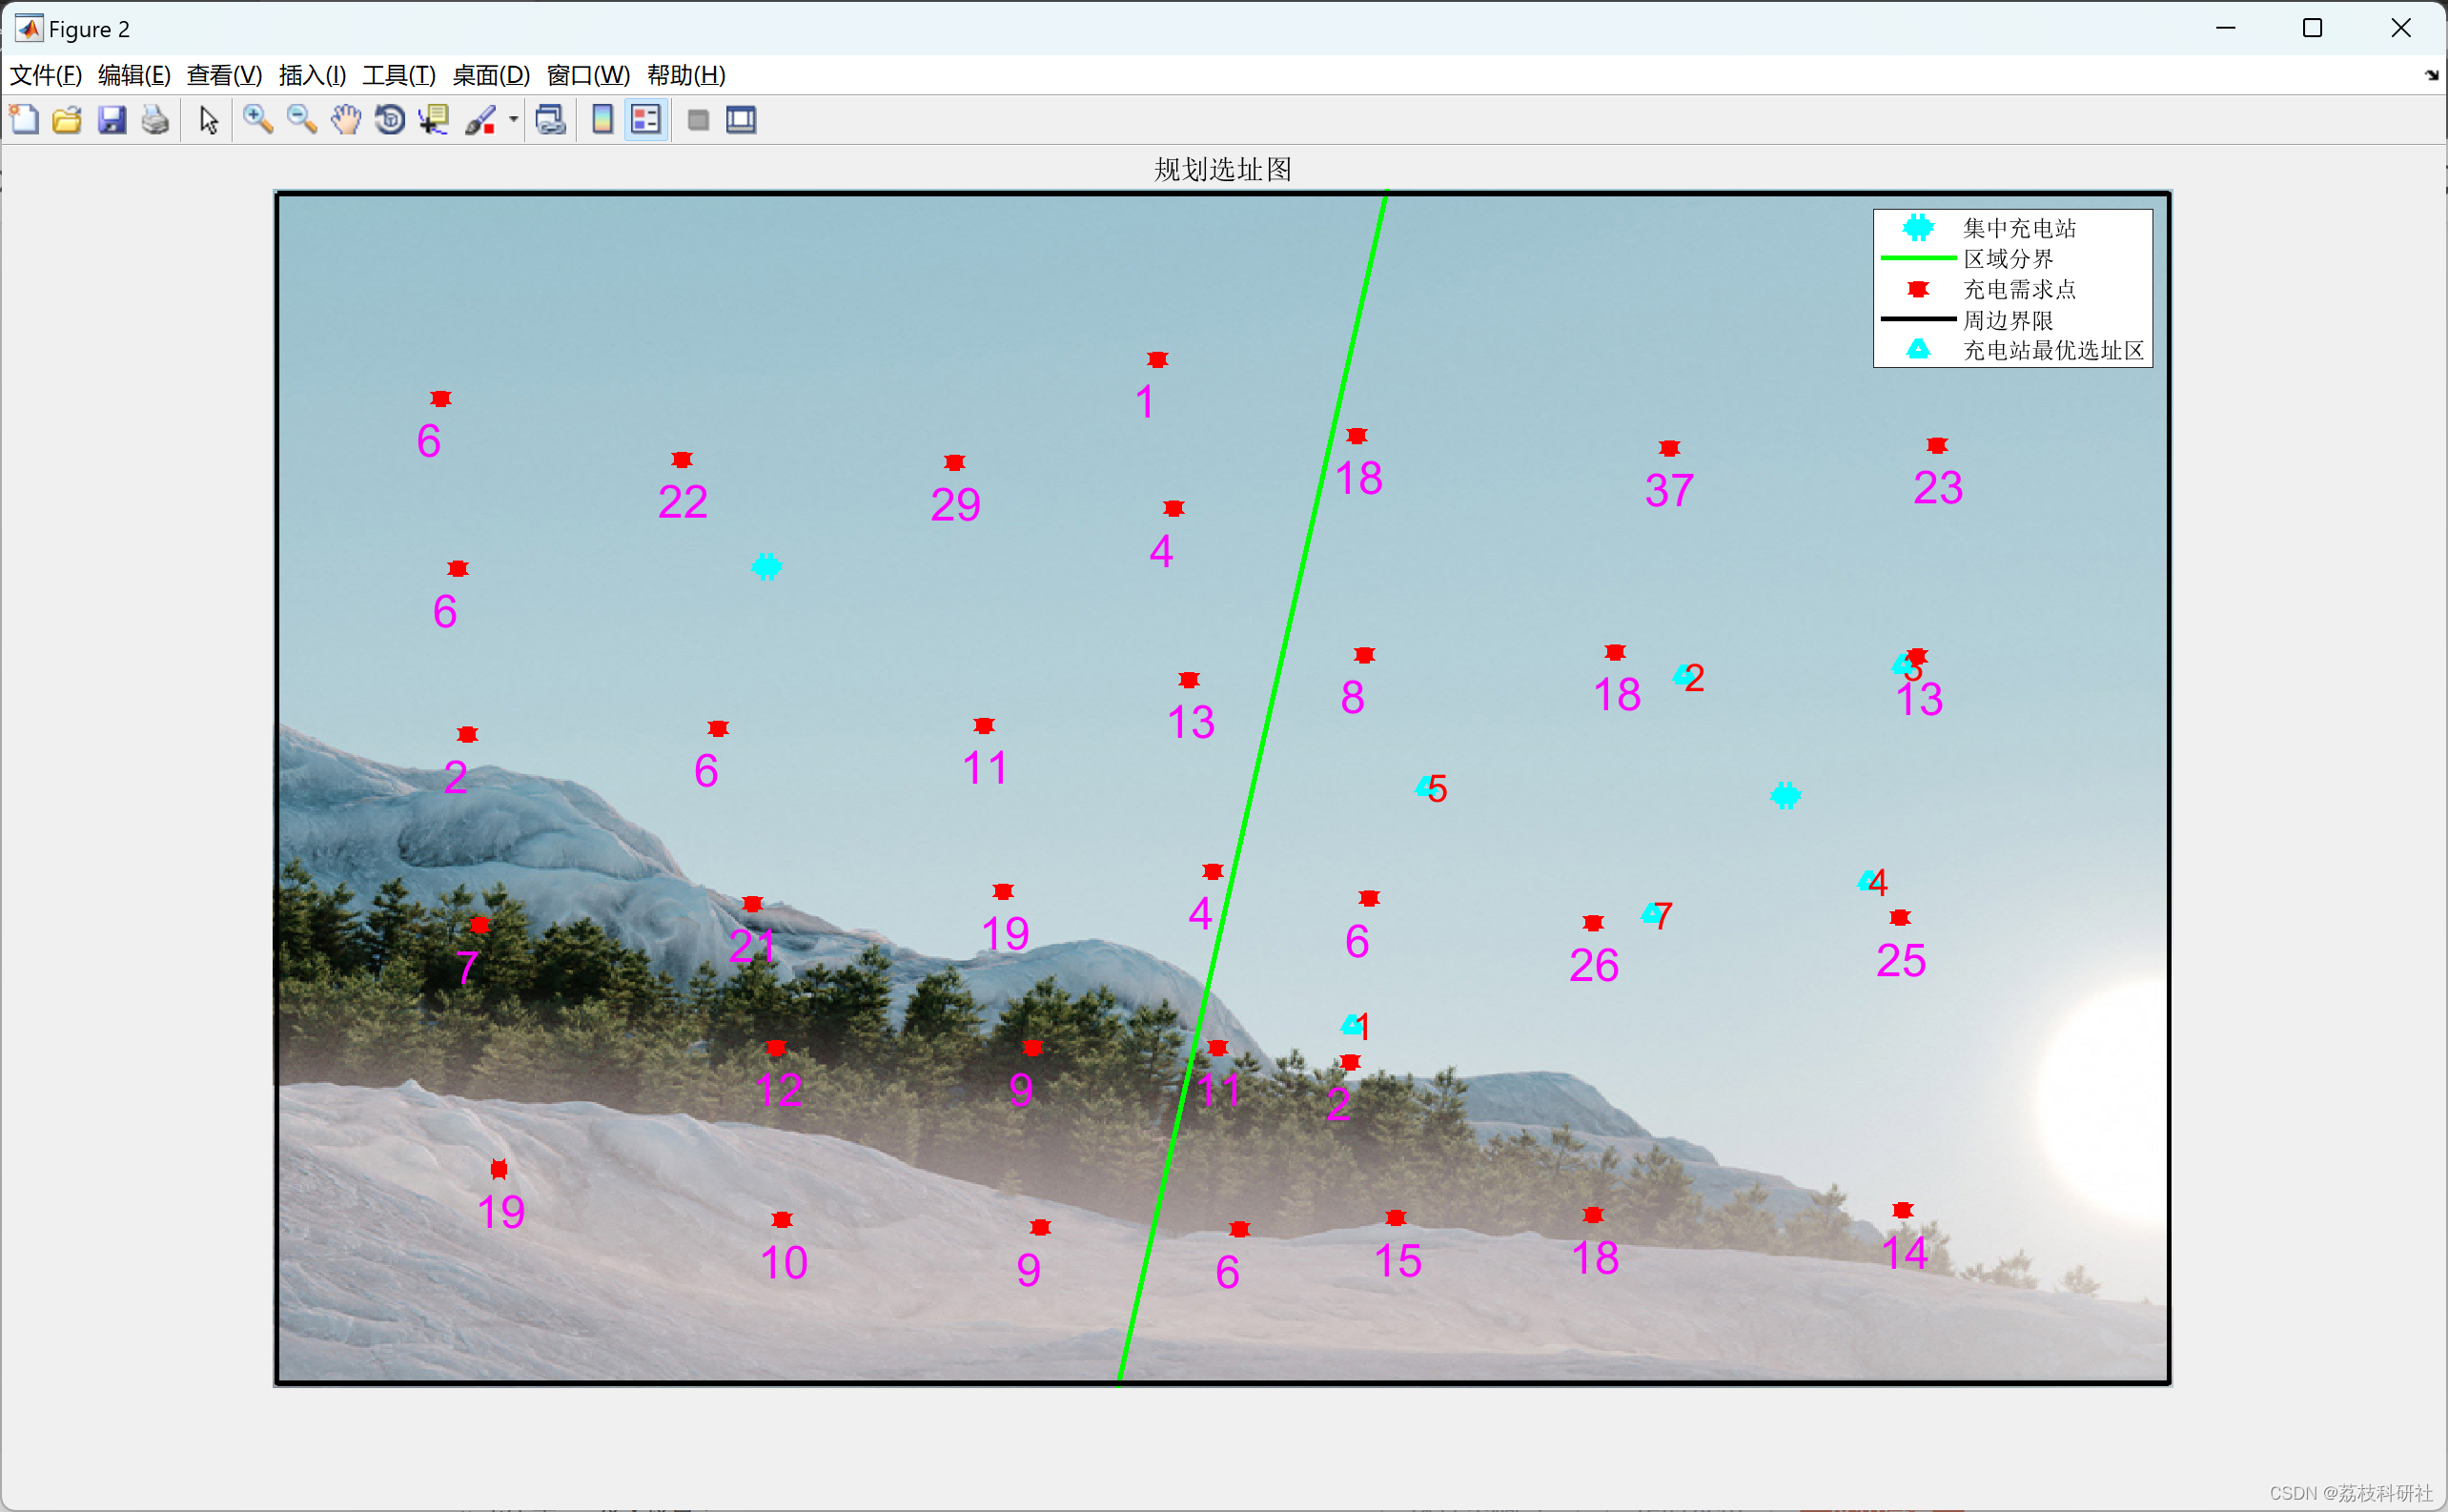Click the Show Plot Tools button
This screenshot has height=1512, width=2448.
741,120
